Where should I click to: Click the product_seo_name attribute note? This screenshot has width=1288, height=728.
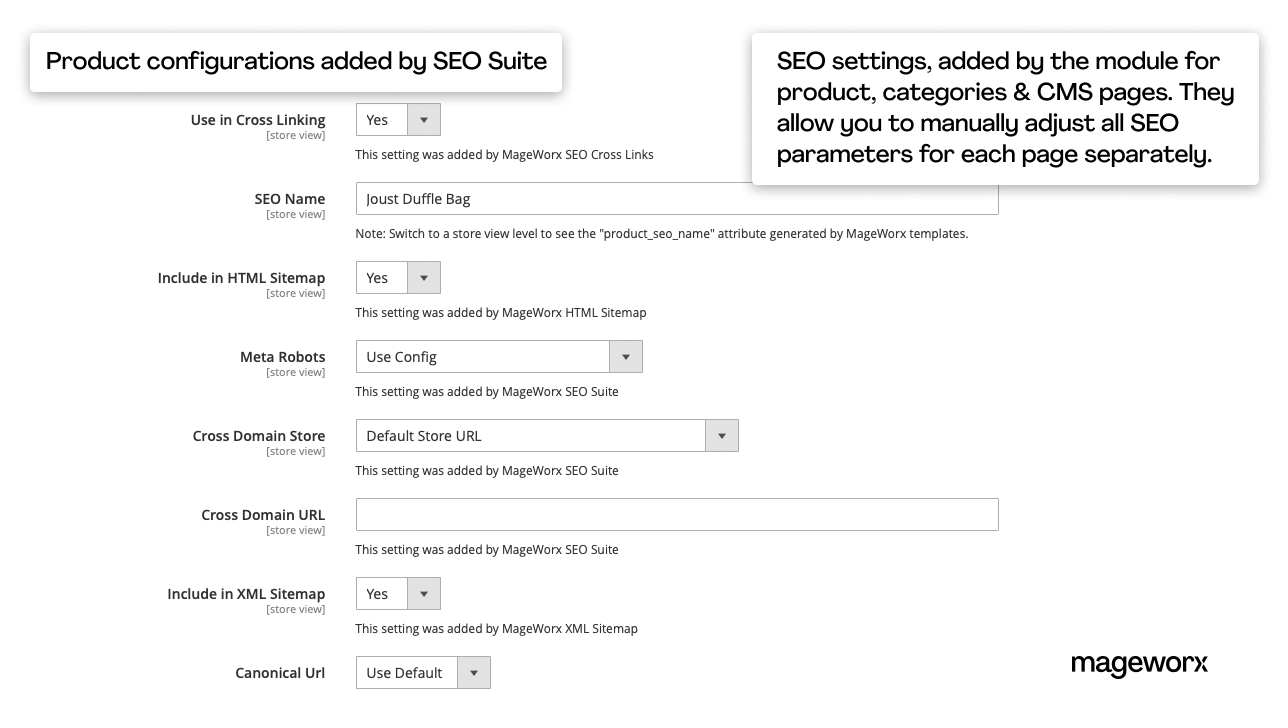click(x=662, y=233)
